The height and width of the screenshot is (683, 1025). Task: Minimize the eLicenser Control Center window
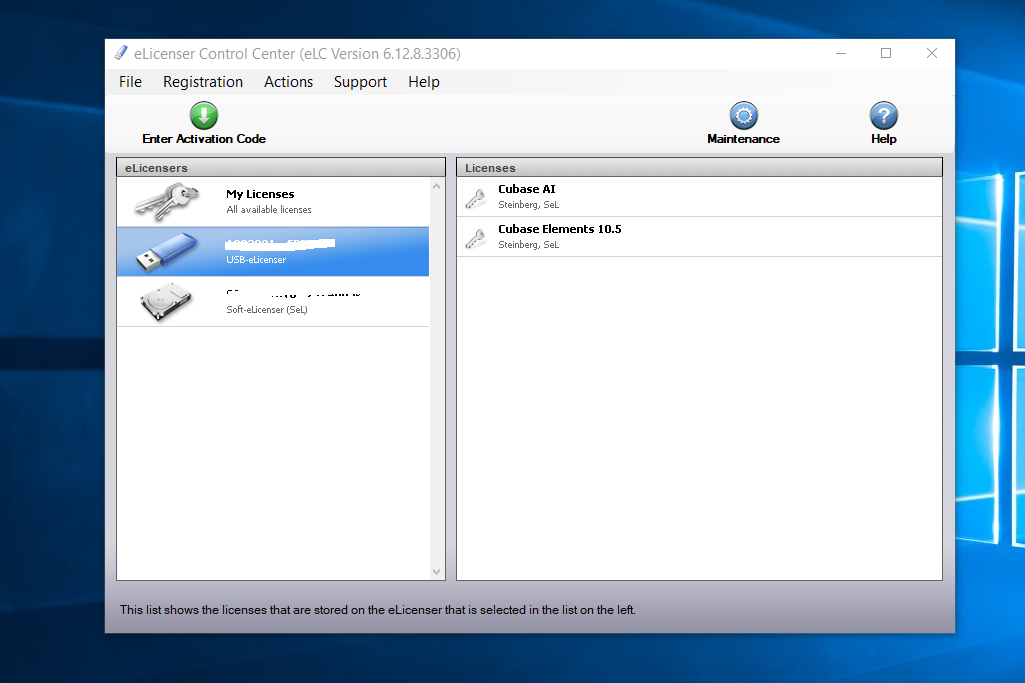[841, 53]
